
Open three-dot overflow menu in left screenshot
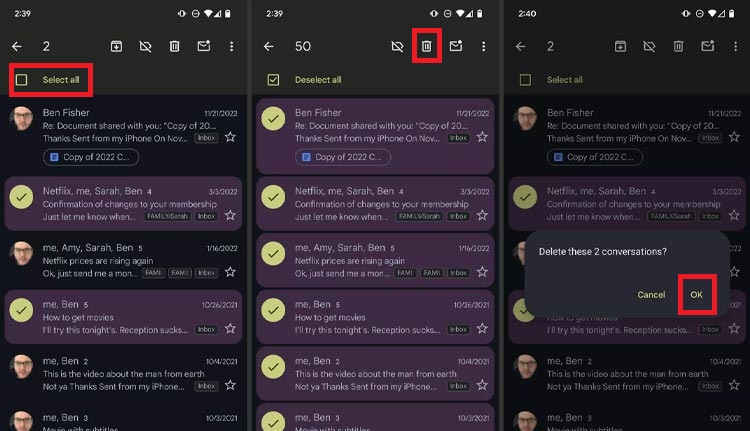click(232, 46)
